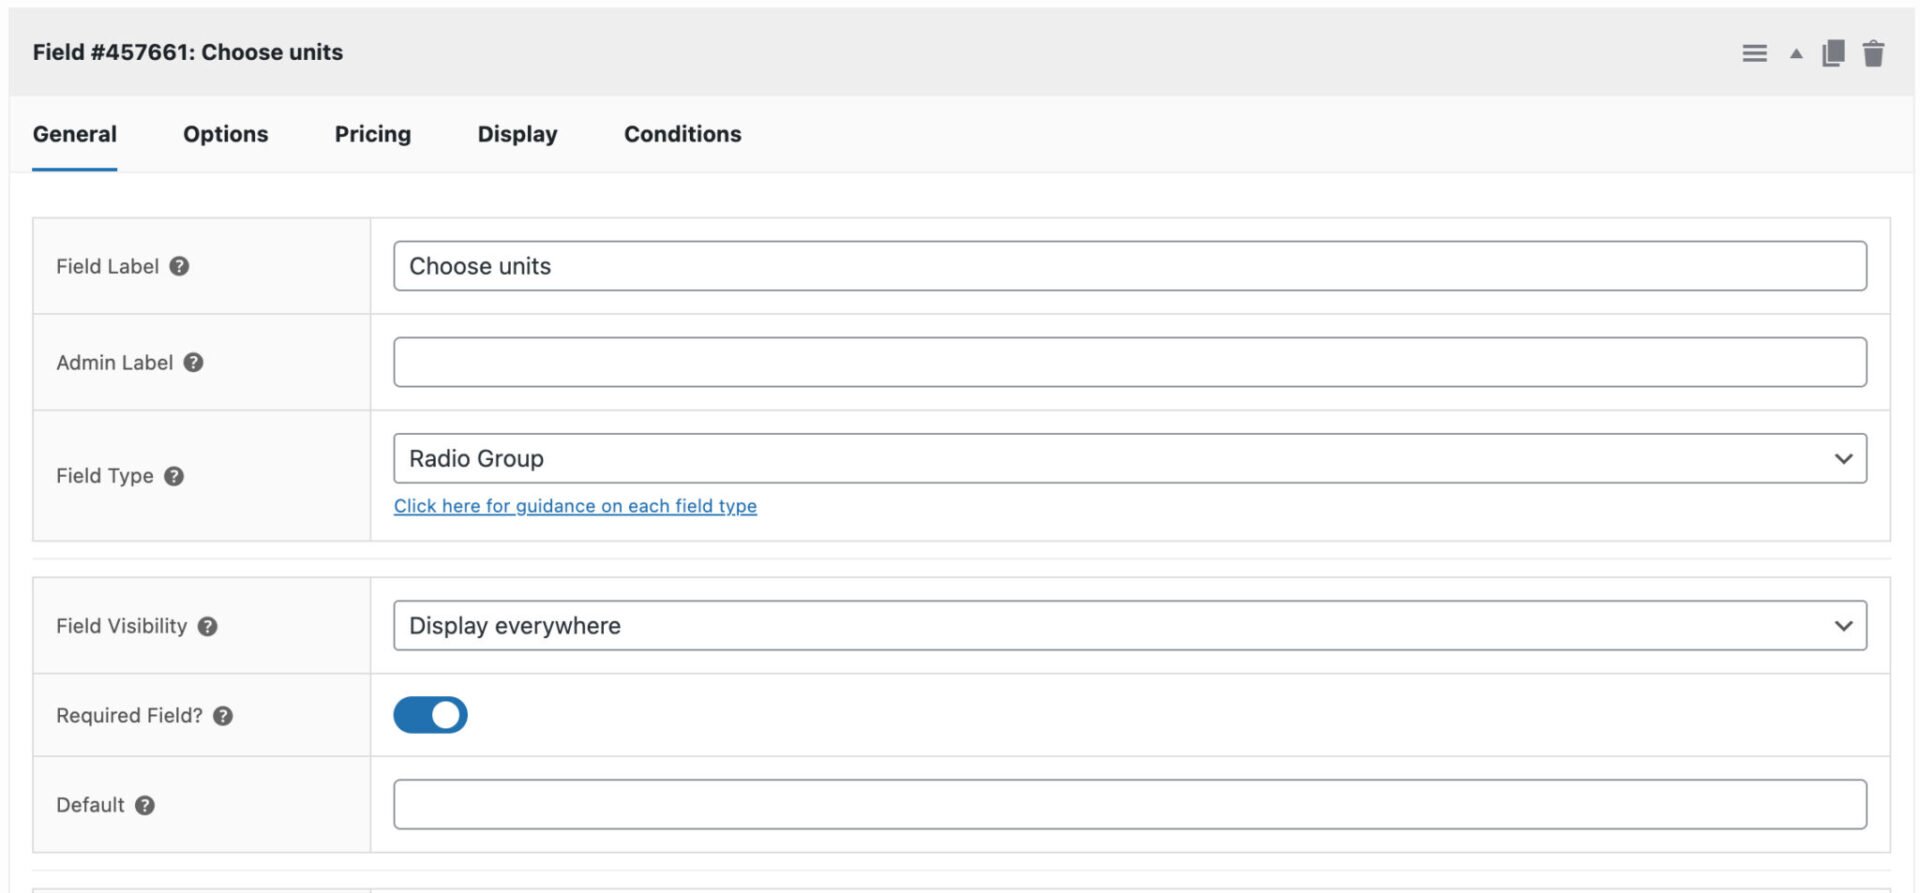
Task: View the Field Visibility help icon
Action: point(207,626)
